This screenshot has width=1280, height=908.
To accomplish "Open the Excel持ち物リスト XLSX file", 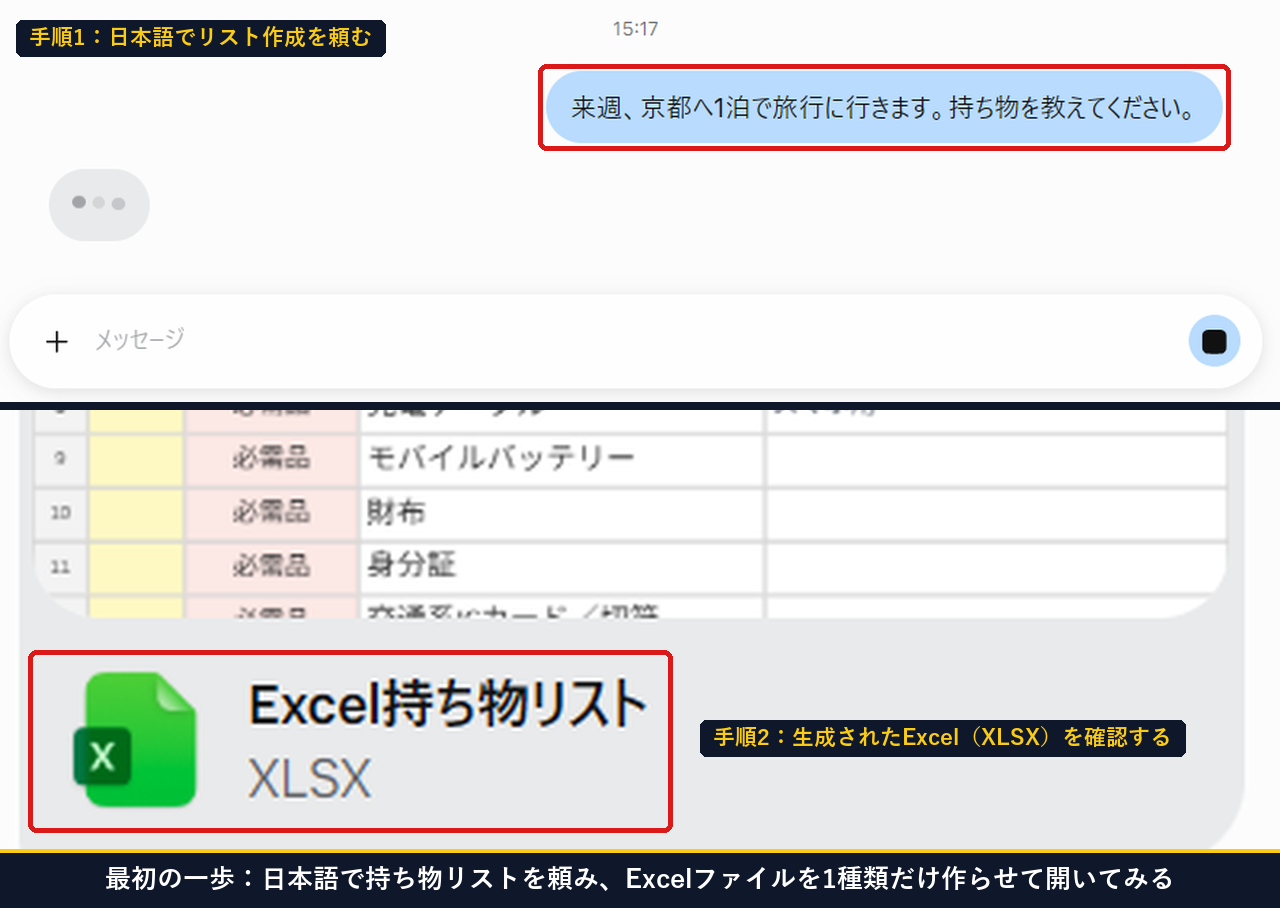I will point(350,741).
